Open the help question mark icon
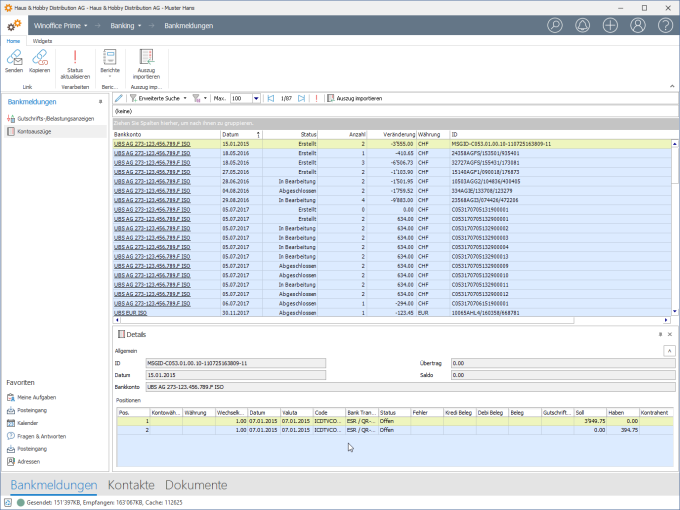The image size is (680, 510). [x=664, y=25]
